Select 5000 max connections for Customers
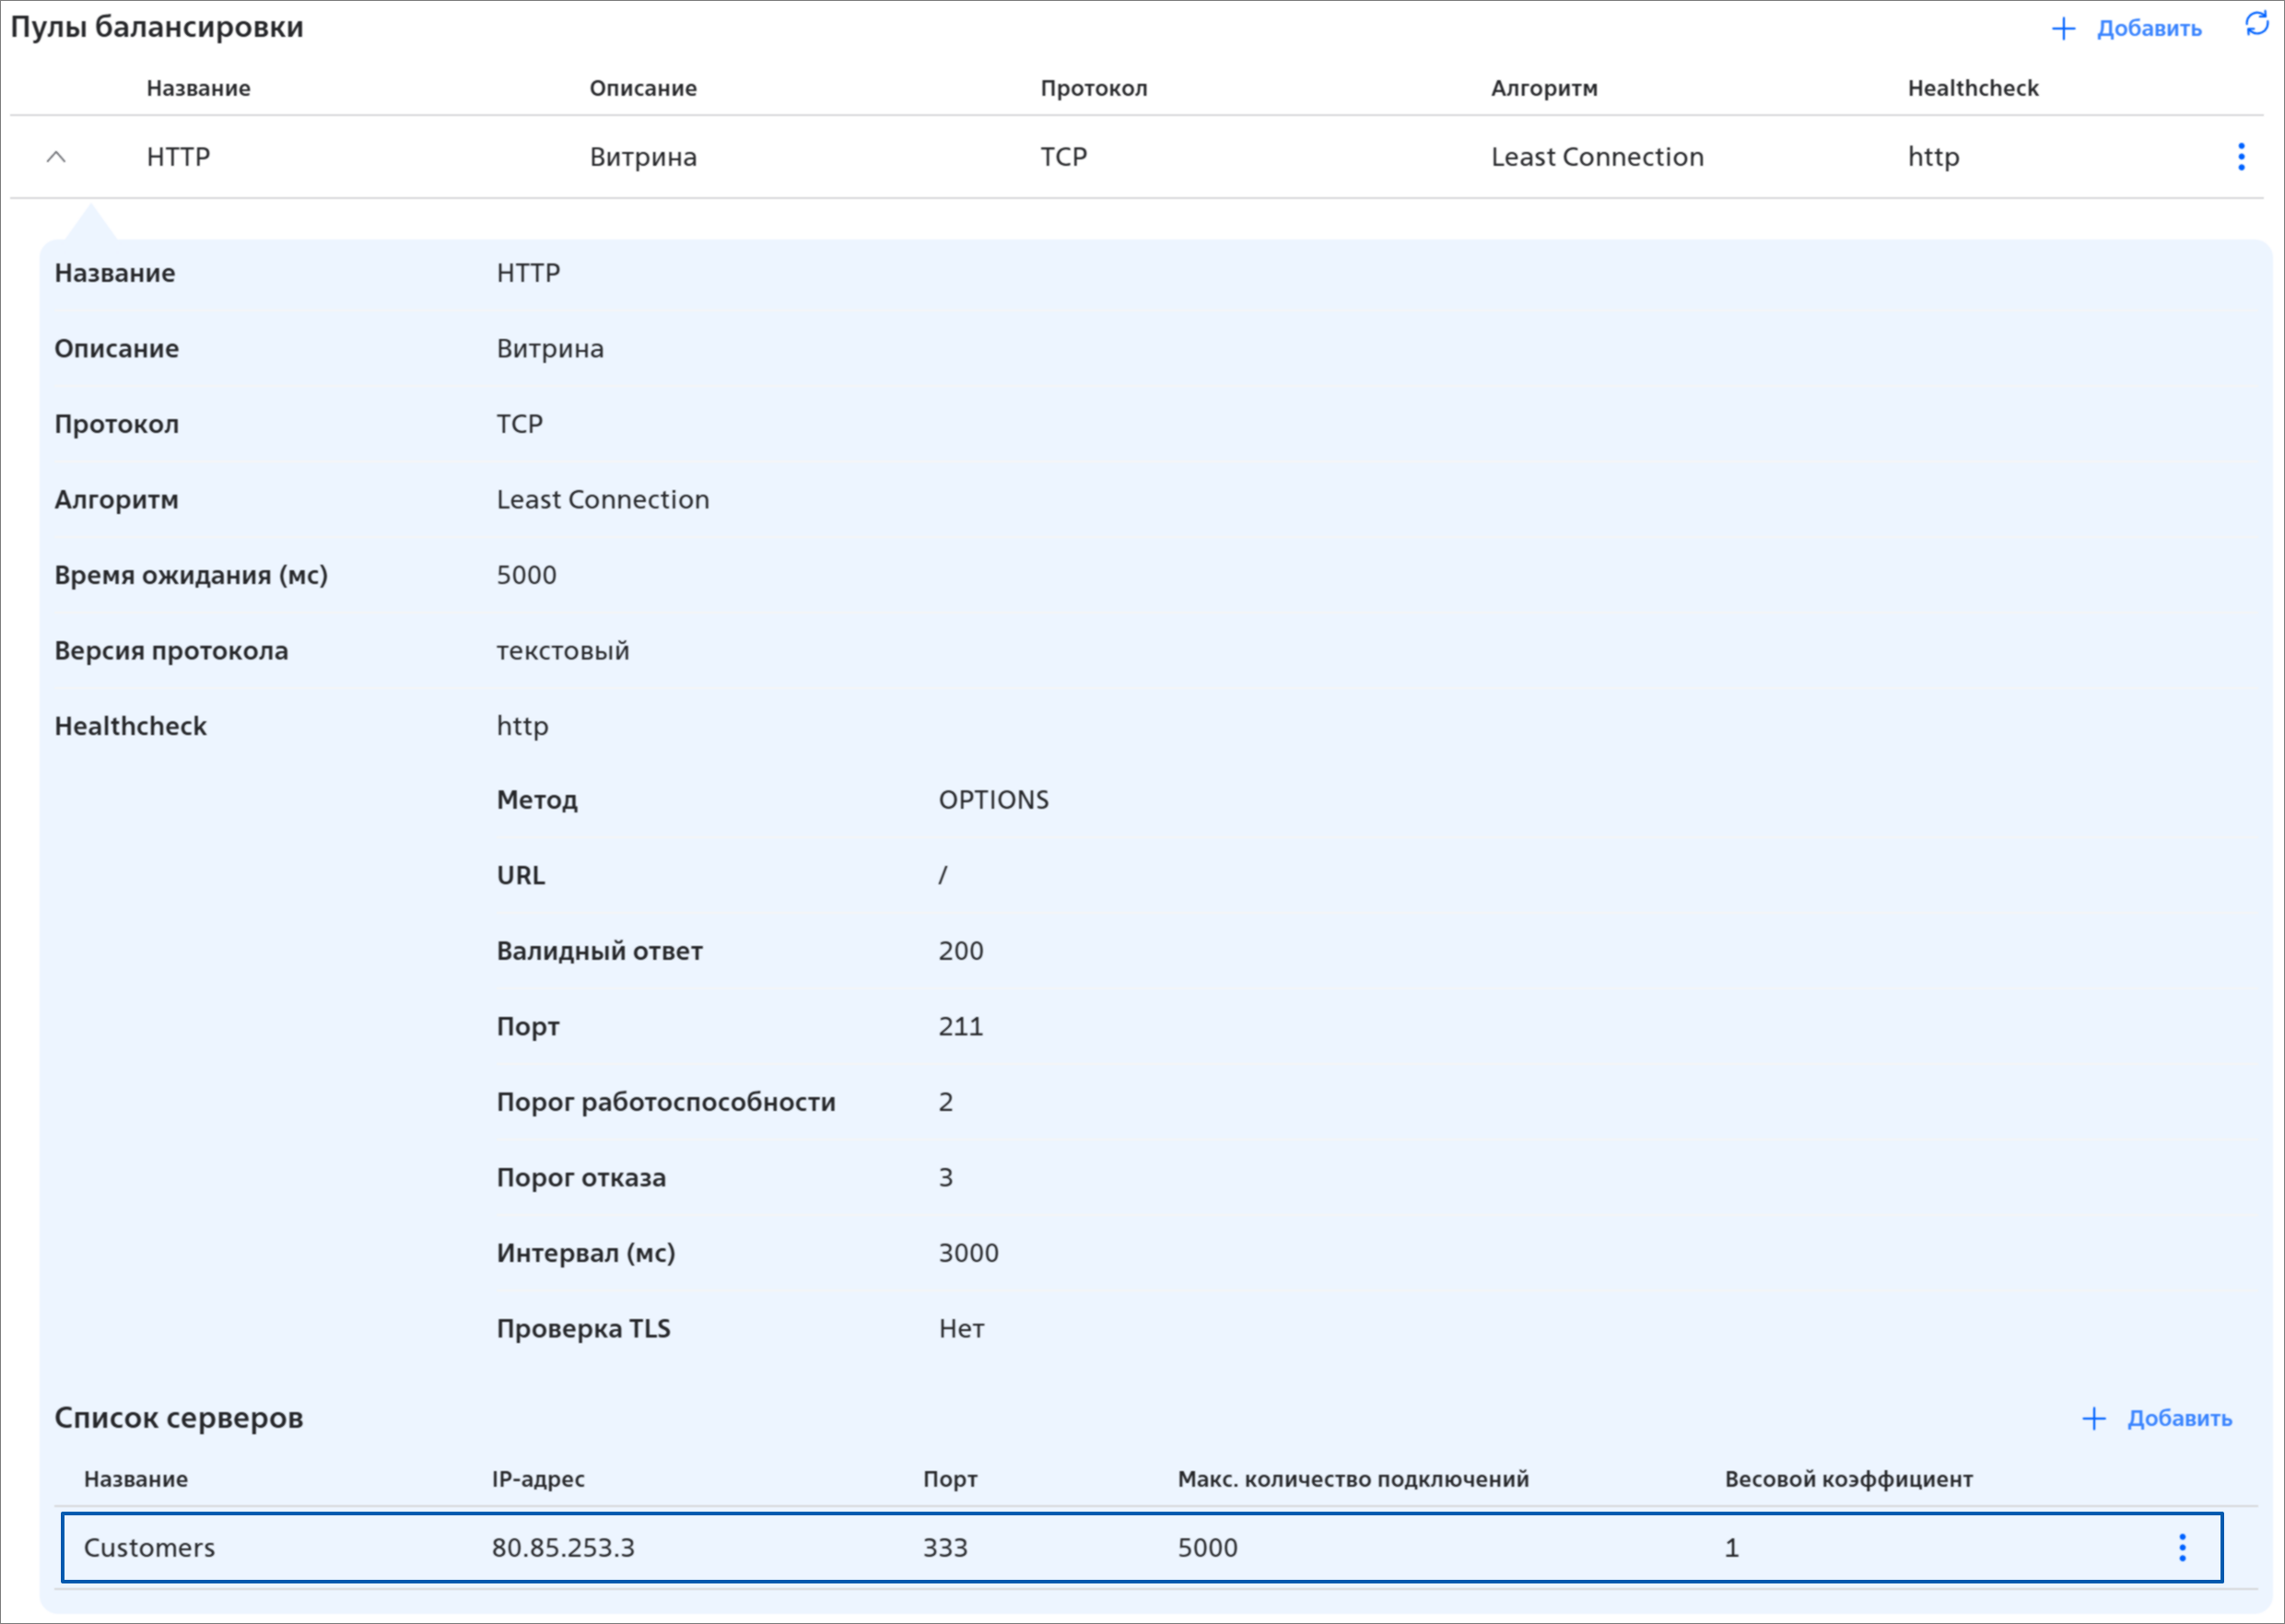The image size is (2285, 1624). tap(1207, 1547)
